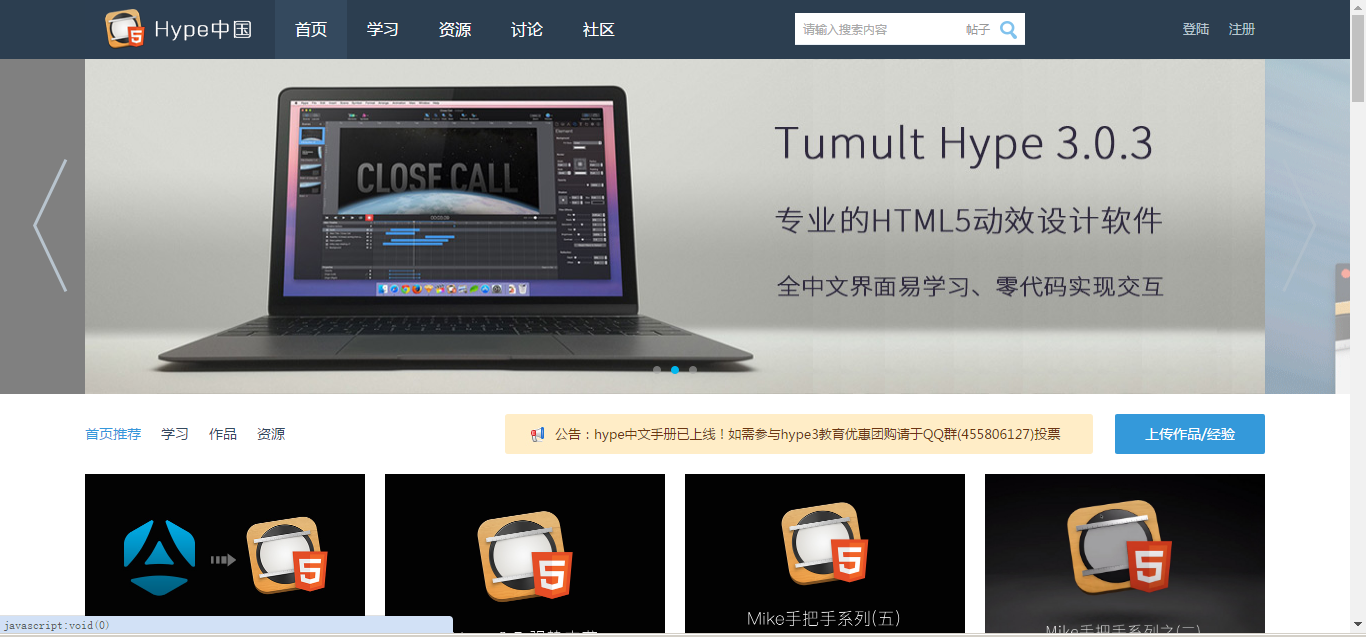Select the second carousel dot
Image resolution: width=1366 pixels, height=637 pixels.
coord(675,370)
